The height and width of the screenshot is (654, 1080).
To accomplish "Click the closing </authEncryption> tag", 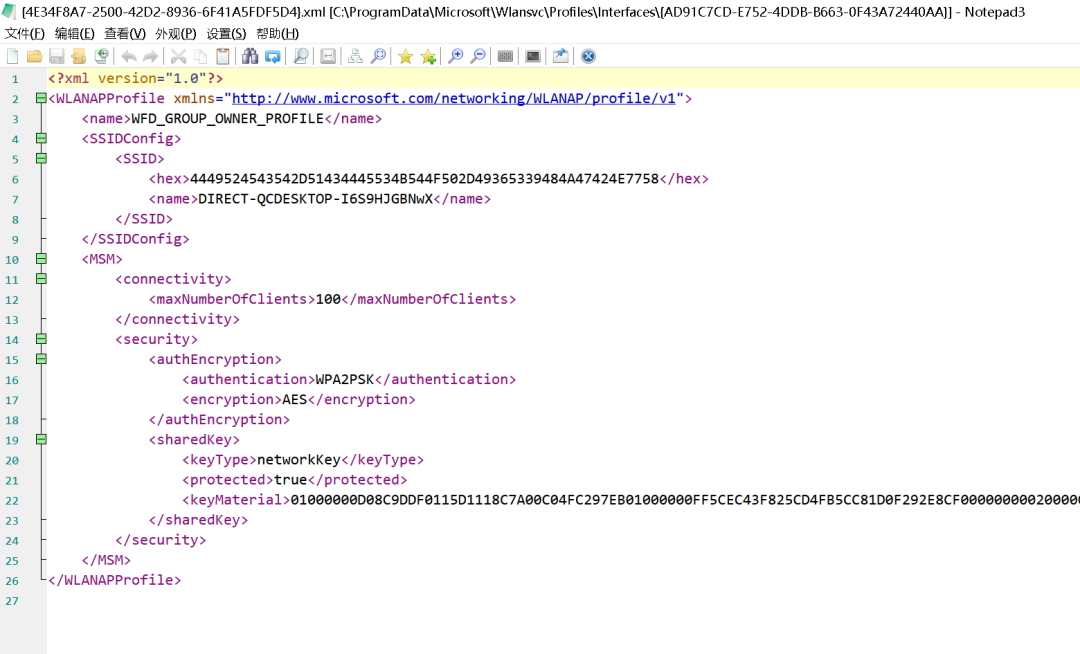I will tap(219, 419).
